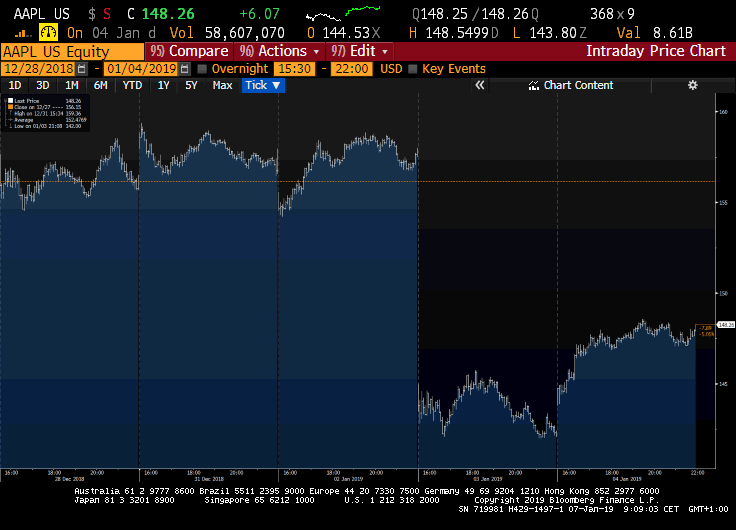This screenshot has width=736, height=530.
Task: Click the Chart Content button
Action: point(571,85)
